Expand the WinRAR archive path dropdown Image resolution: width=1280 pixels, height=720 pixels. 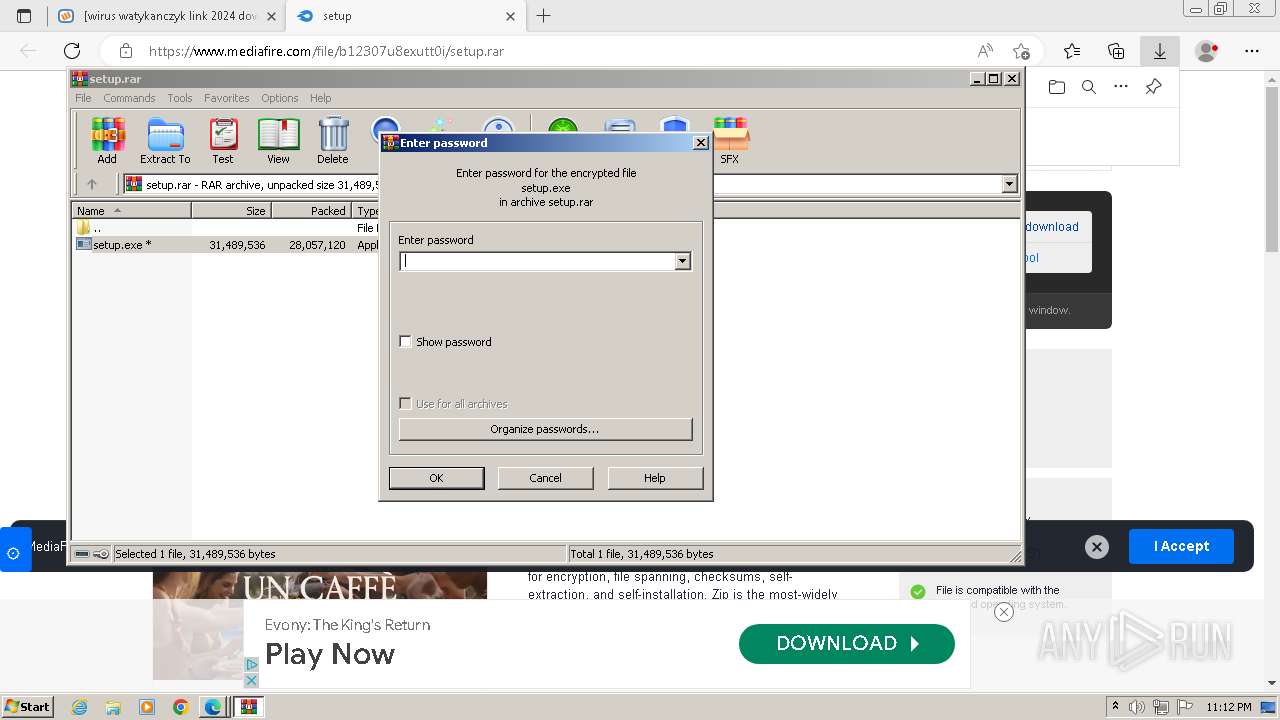point(1009,184)
